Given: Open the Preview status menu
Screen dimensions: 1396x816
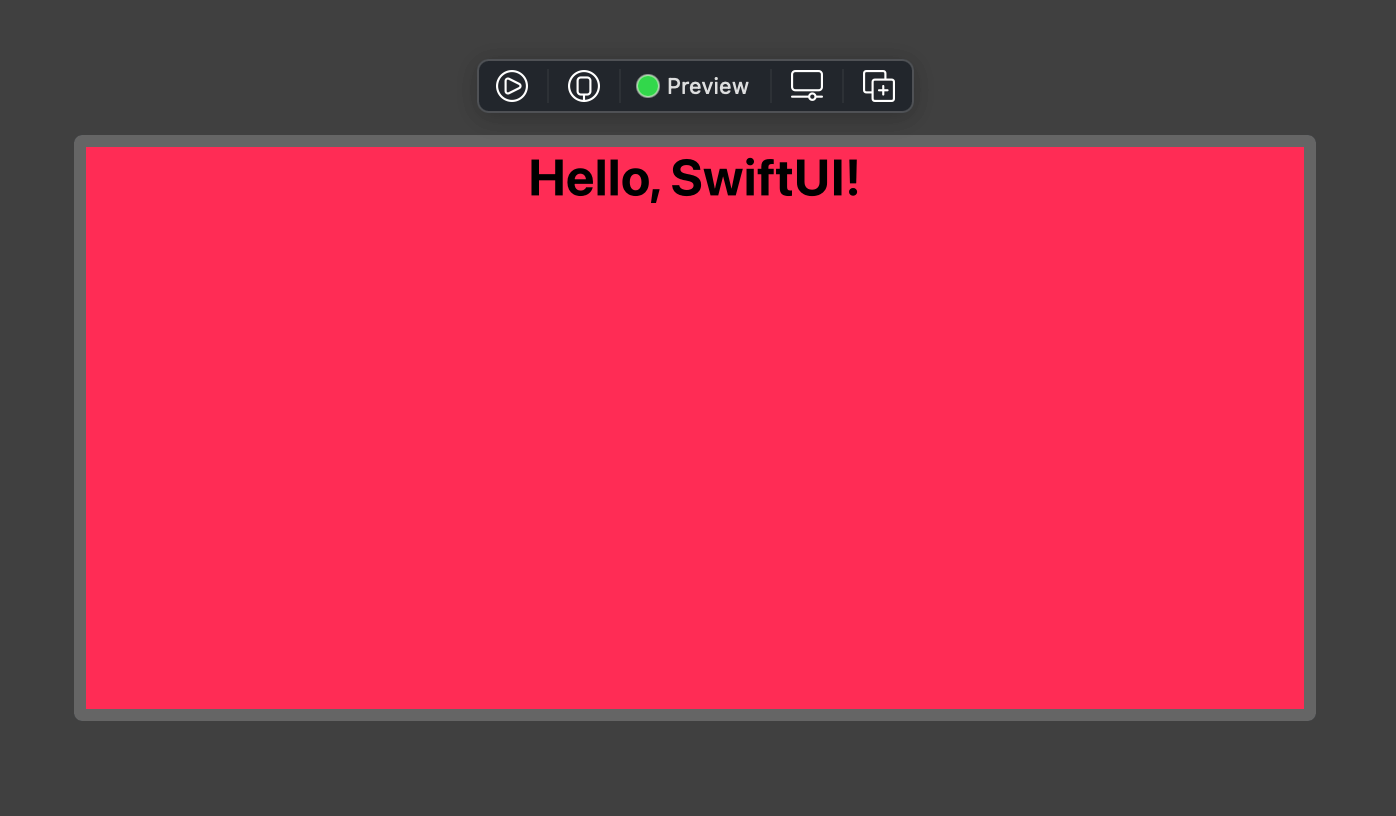Looking at the screenshot, I should [693, 86].
